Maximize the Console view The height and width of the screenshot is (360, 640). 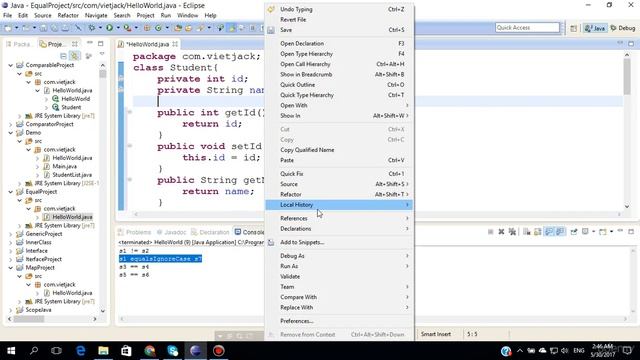(631, 231)
